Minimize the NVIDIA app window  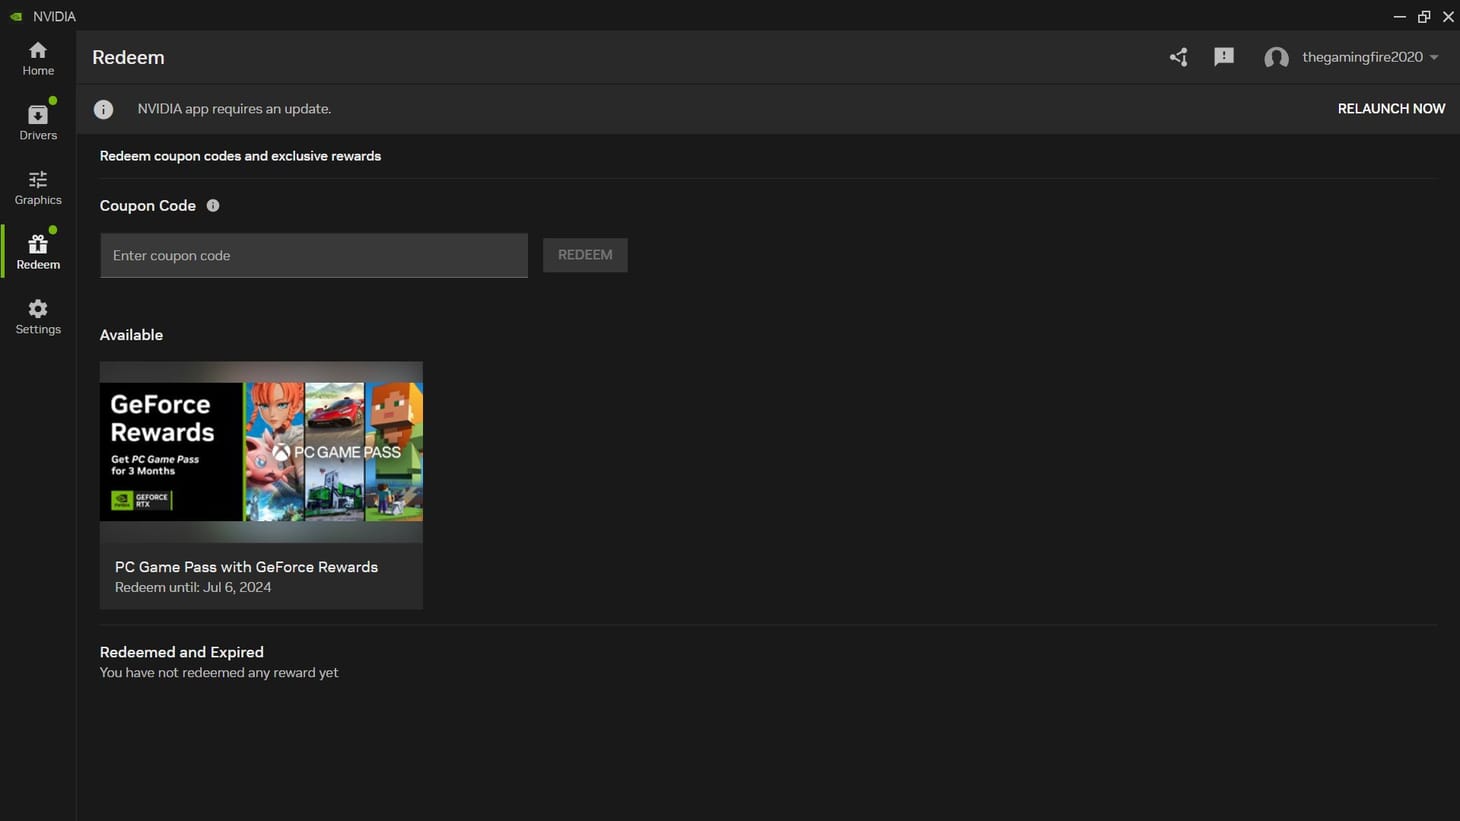(1399, 16)
